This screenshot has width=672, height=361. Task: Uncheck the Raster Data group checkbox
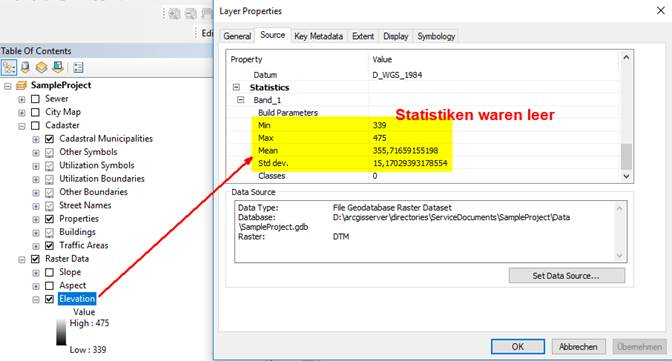[x=36, y=259]
